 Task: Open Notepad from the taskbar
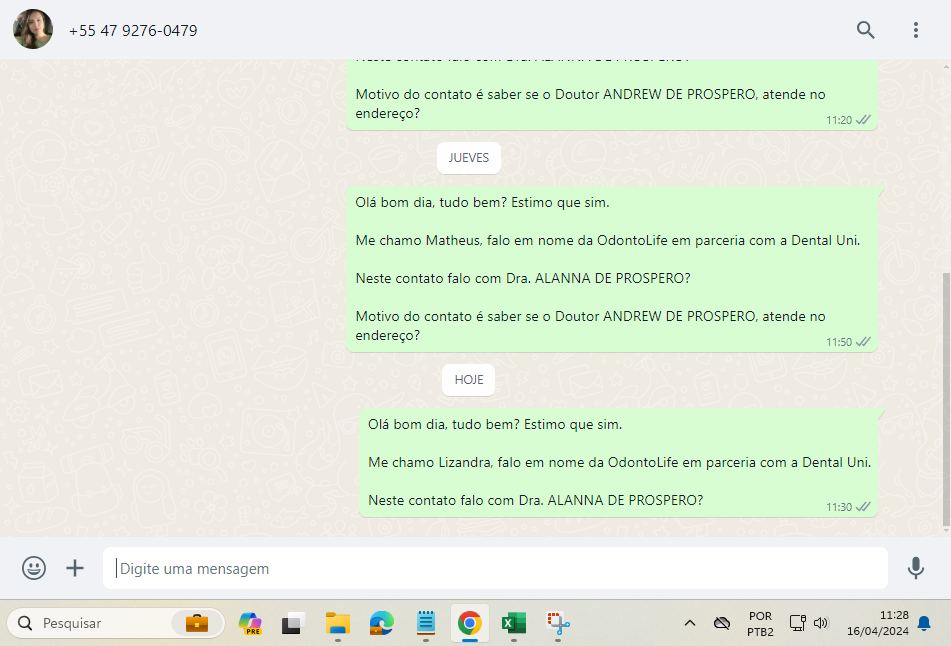[426, 623]
